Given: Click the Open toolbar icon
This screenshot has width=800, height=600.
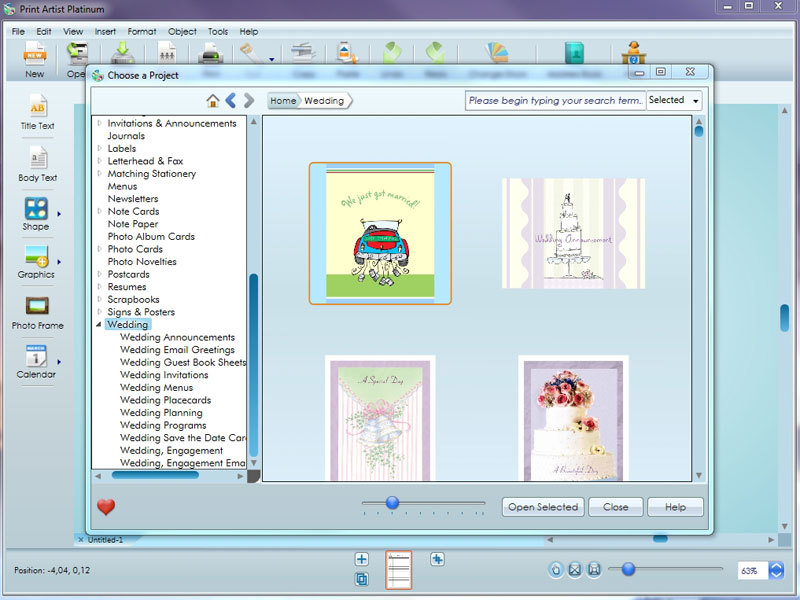Looking at the screenshot, I should coord(78,59).
